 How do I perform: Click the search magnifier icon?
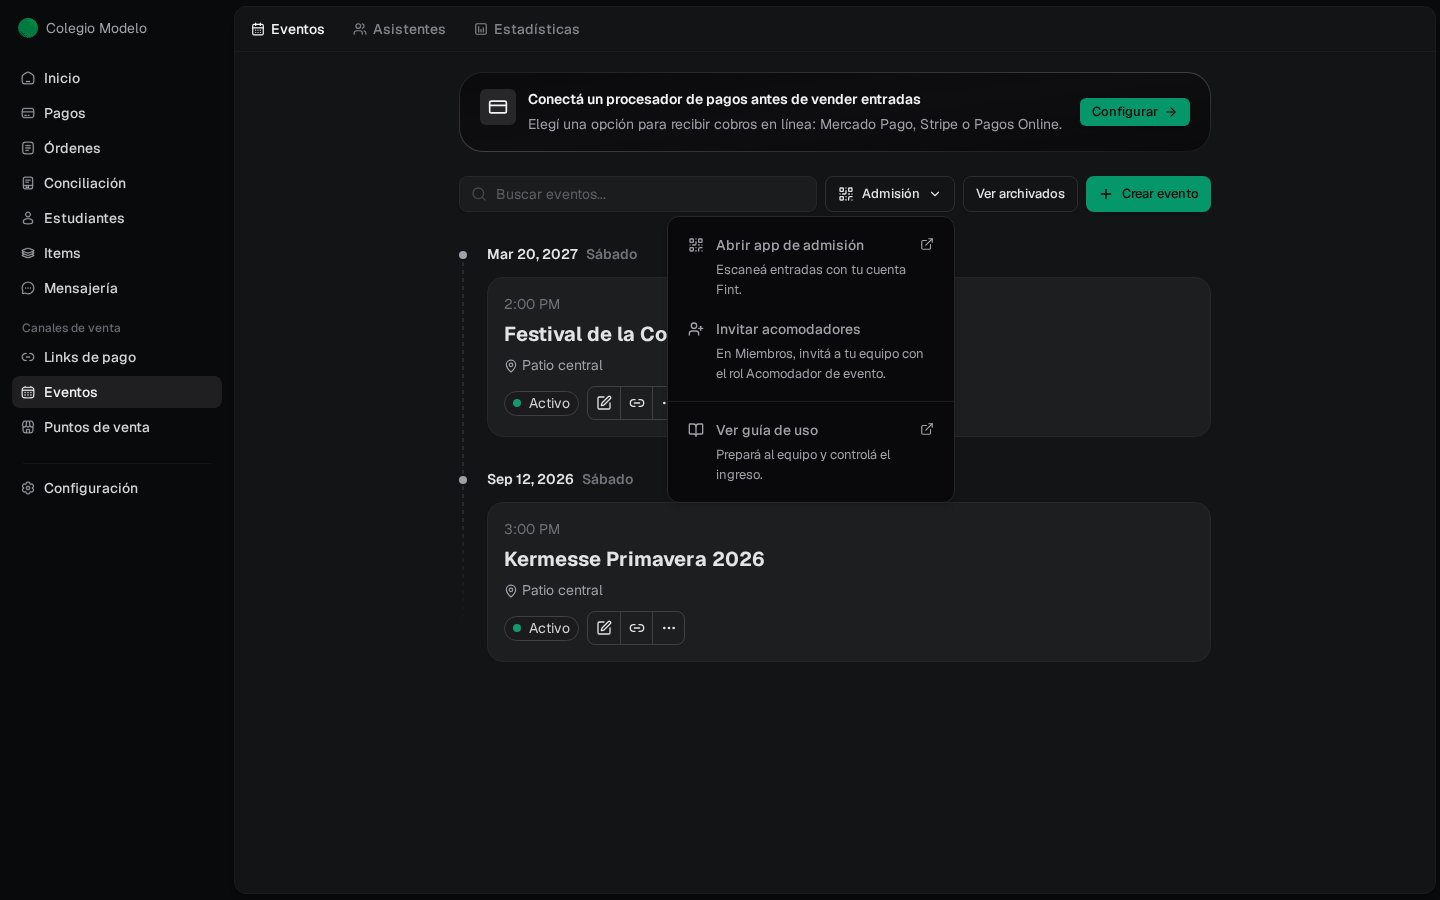[479, 194]
